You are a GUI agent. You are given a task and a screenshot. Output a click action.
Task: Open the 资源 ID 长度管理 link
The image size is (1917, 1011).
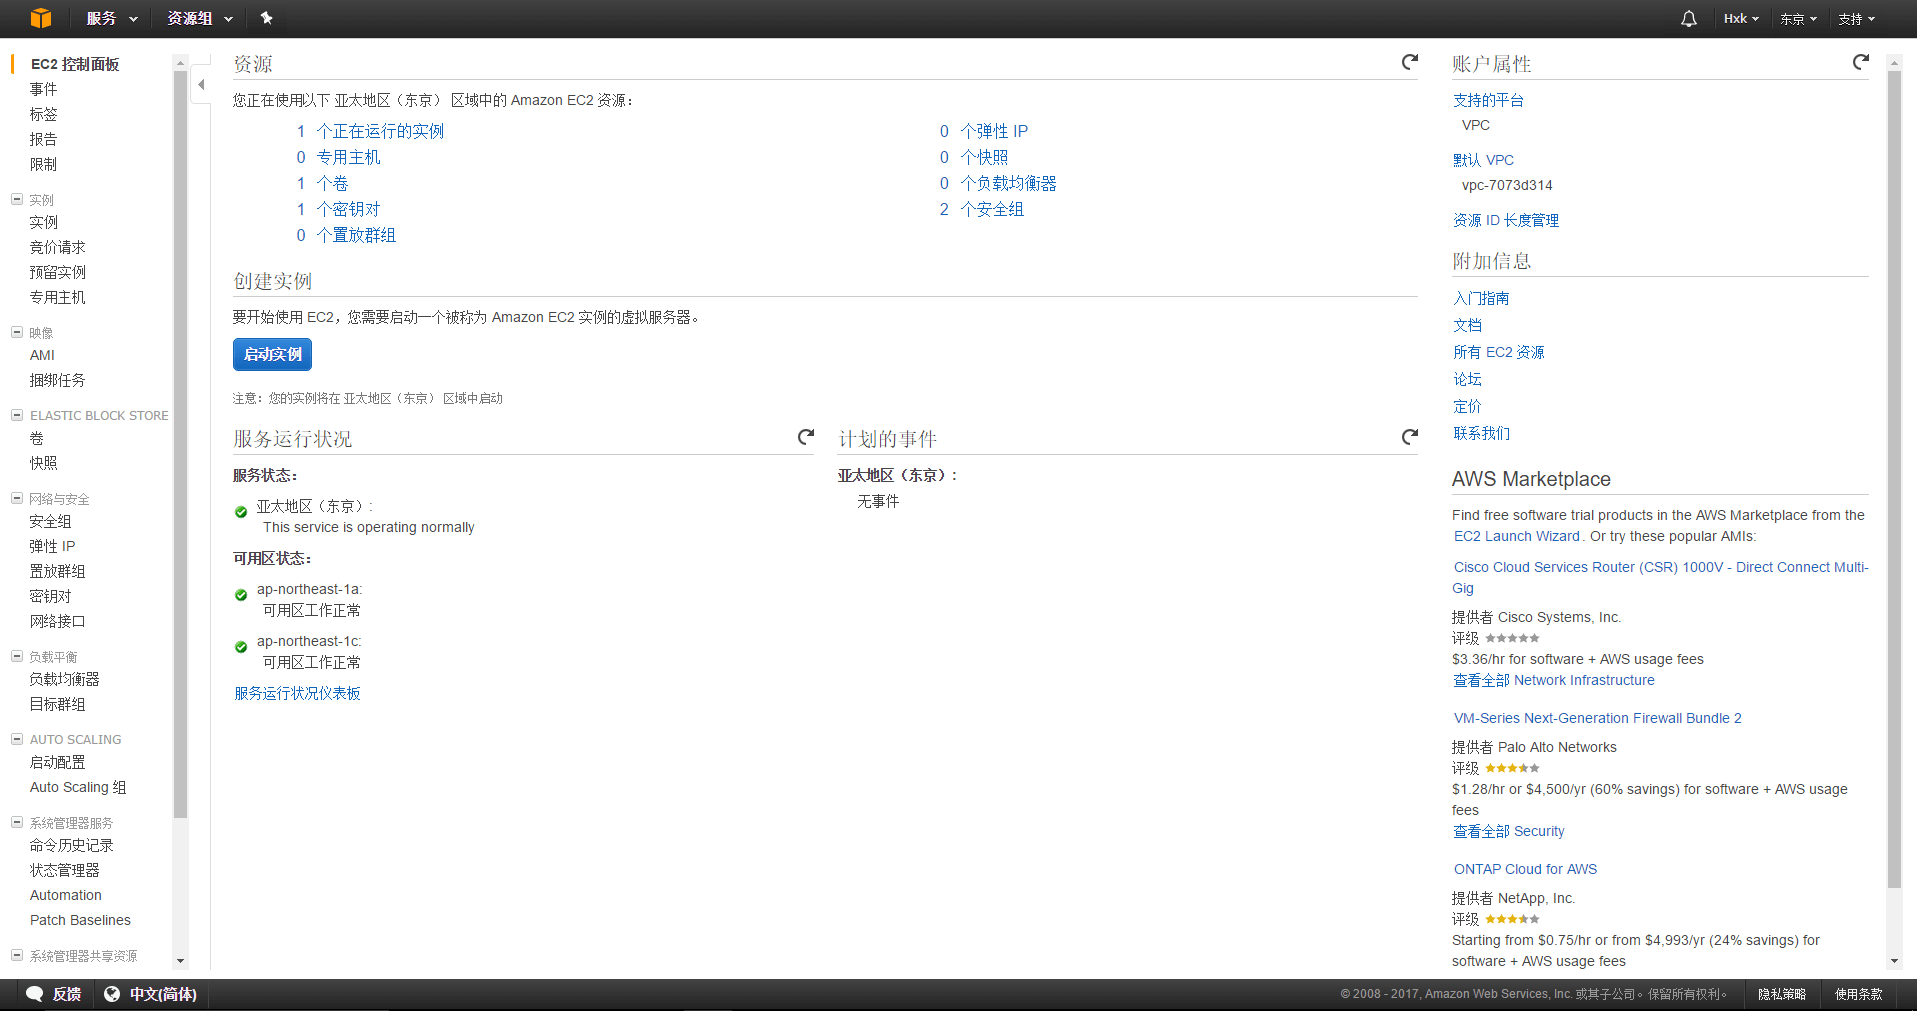(1506, 220)
